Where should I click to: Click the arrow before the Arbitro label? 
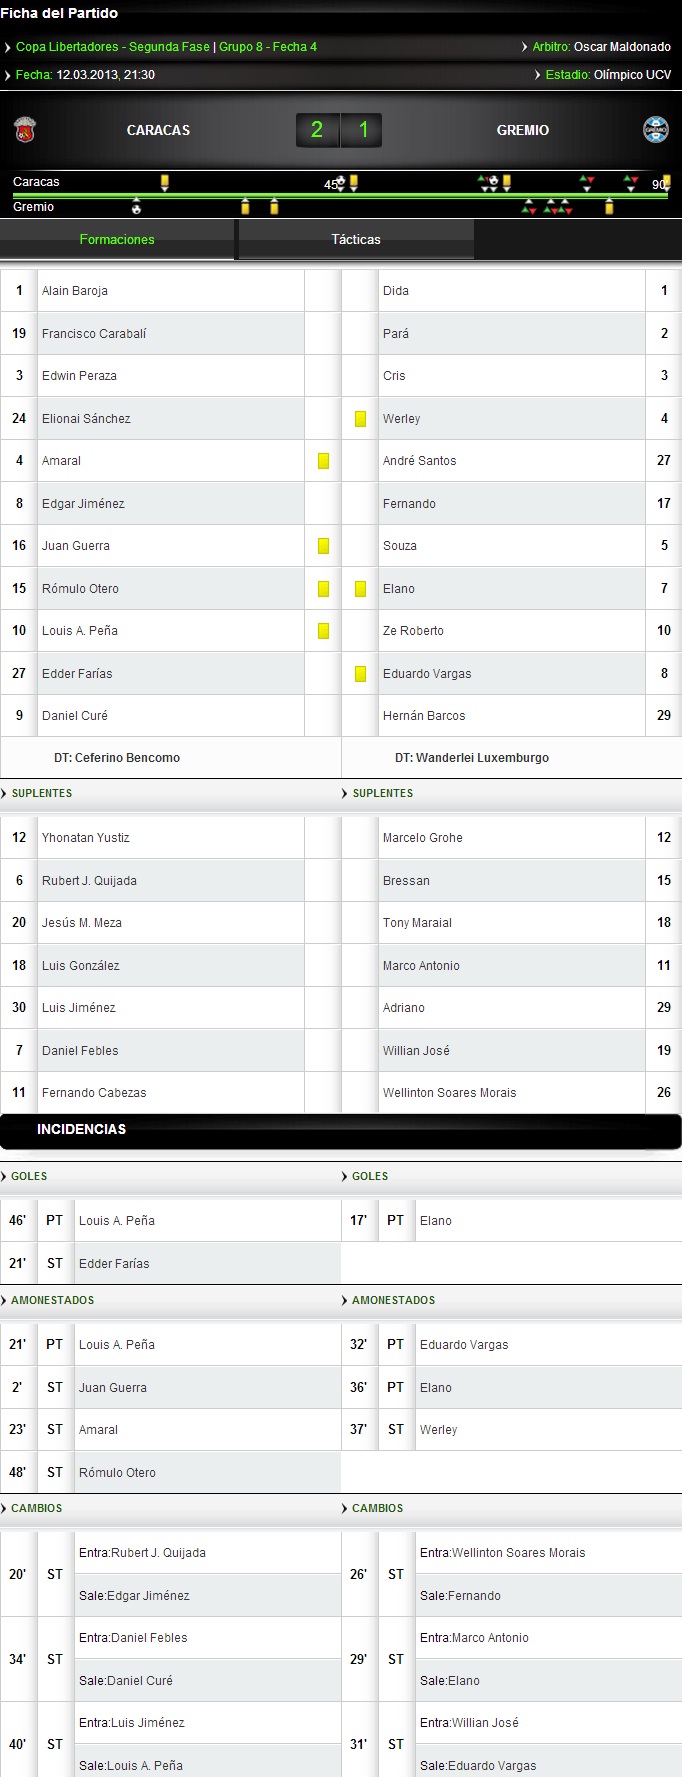point(525,47)
